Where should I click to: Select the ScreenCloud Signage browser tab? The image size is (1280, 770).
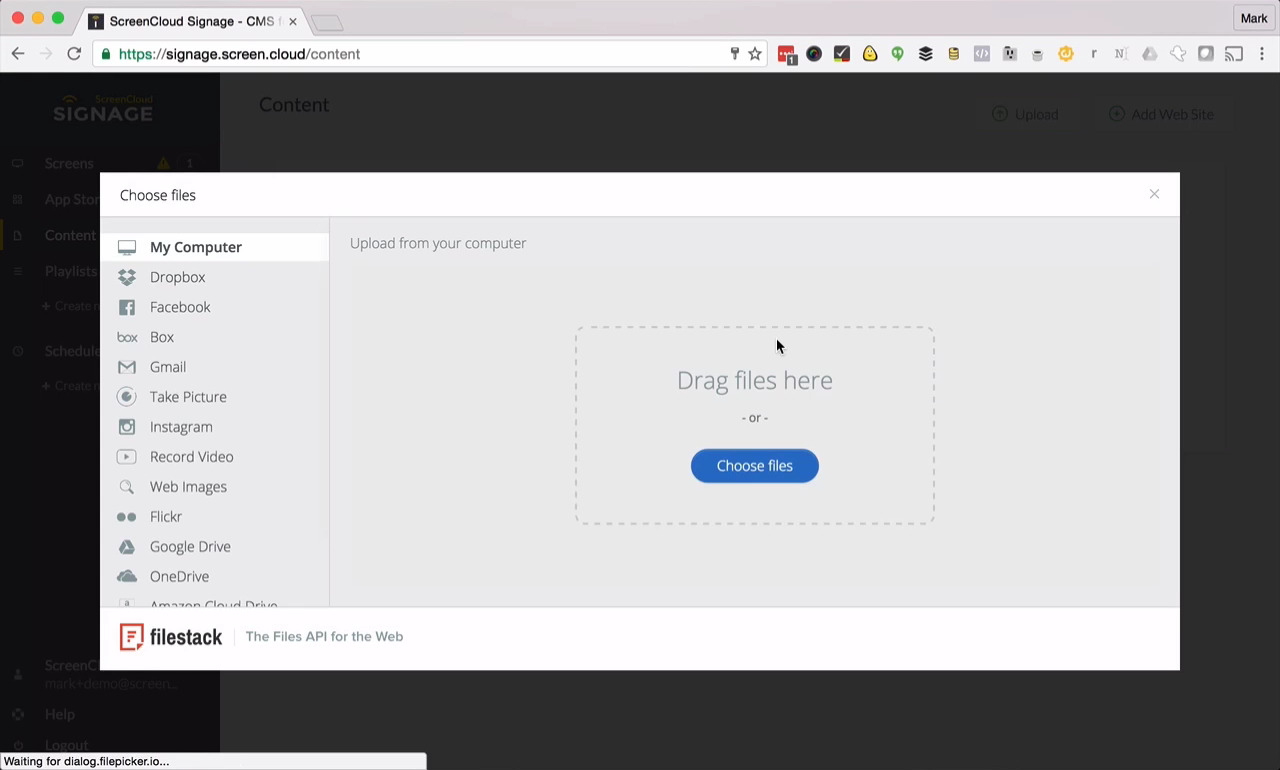[x=192, y=21]
